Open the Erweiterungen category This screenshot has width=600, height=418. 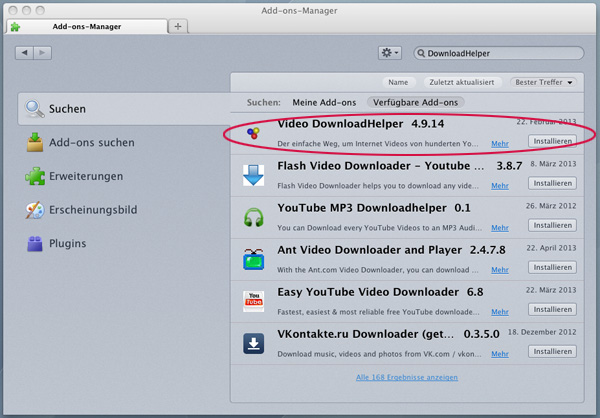tap(124, 176)
